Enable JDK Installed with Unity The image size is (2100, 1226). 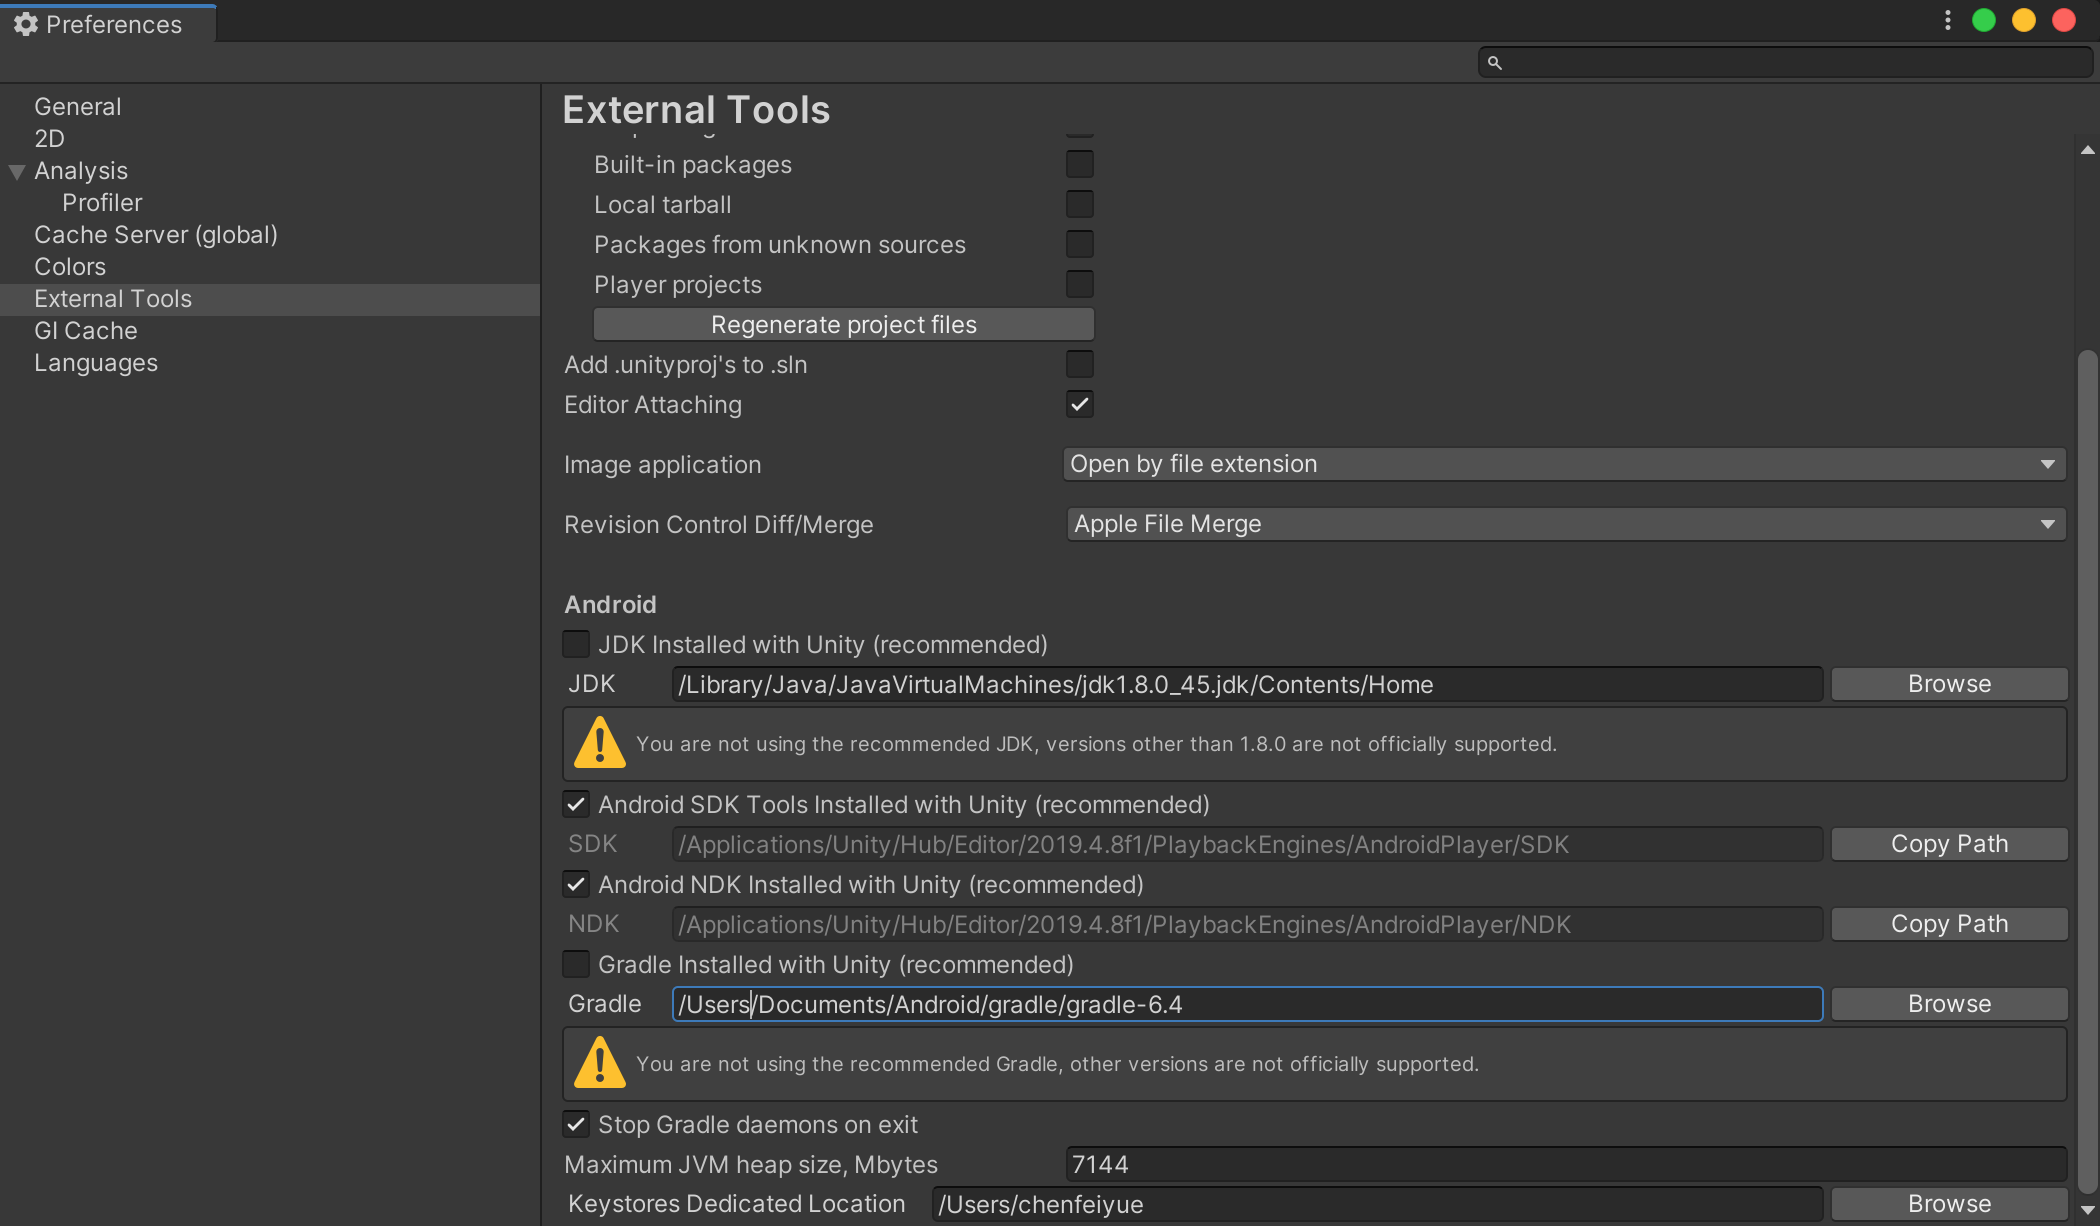pyautogui.click(x=575, y=644)
